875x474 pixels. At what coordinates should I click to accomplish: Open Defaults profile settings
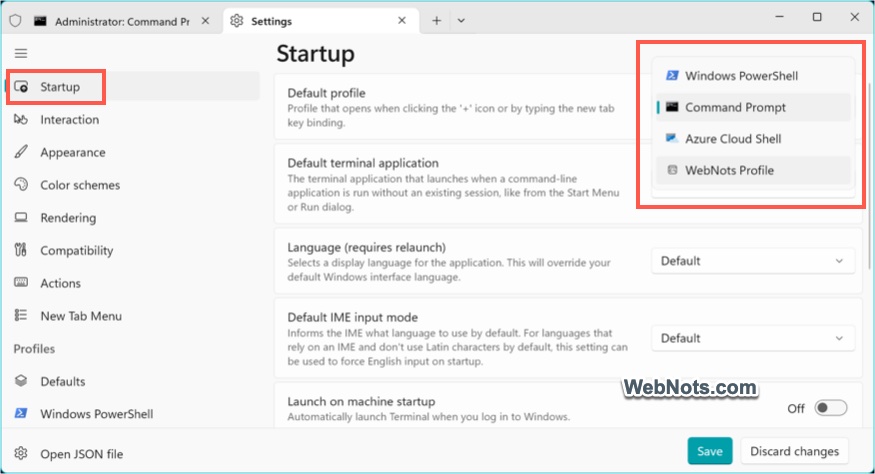[x=133, y=381]
